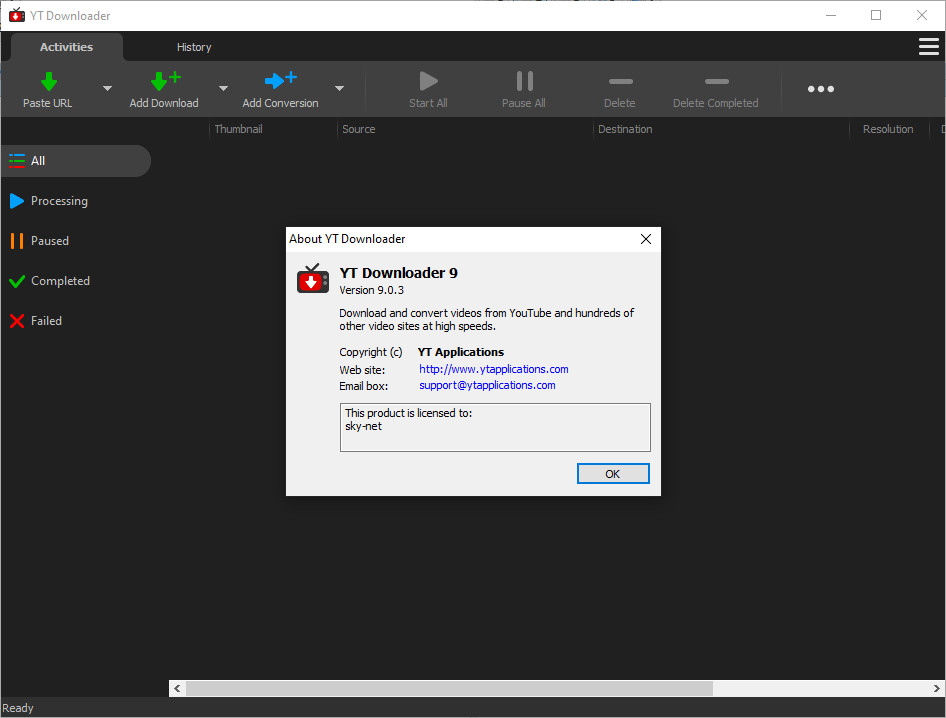946x718 pixels.
Task: Click the Pause All icon
Action: click(524, 81)
